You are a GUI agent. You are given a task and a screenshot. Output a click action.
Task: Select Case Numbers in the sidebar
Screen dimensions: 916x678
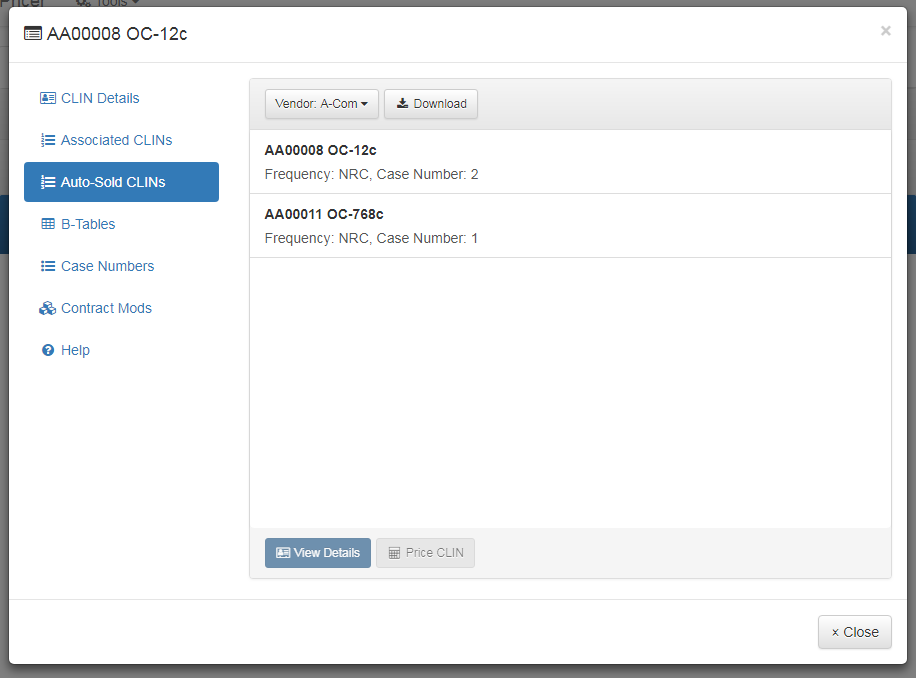(x=106, y=266)
